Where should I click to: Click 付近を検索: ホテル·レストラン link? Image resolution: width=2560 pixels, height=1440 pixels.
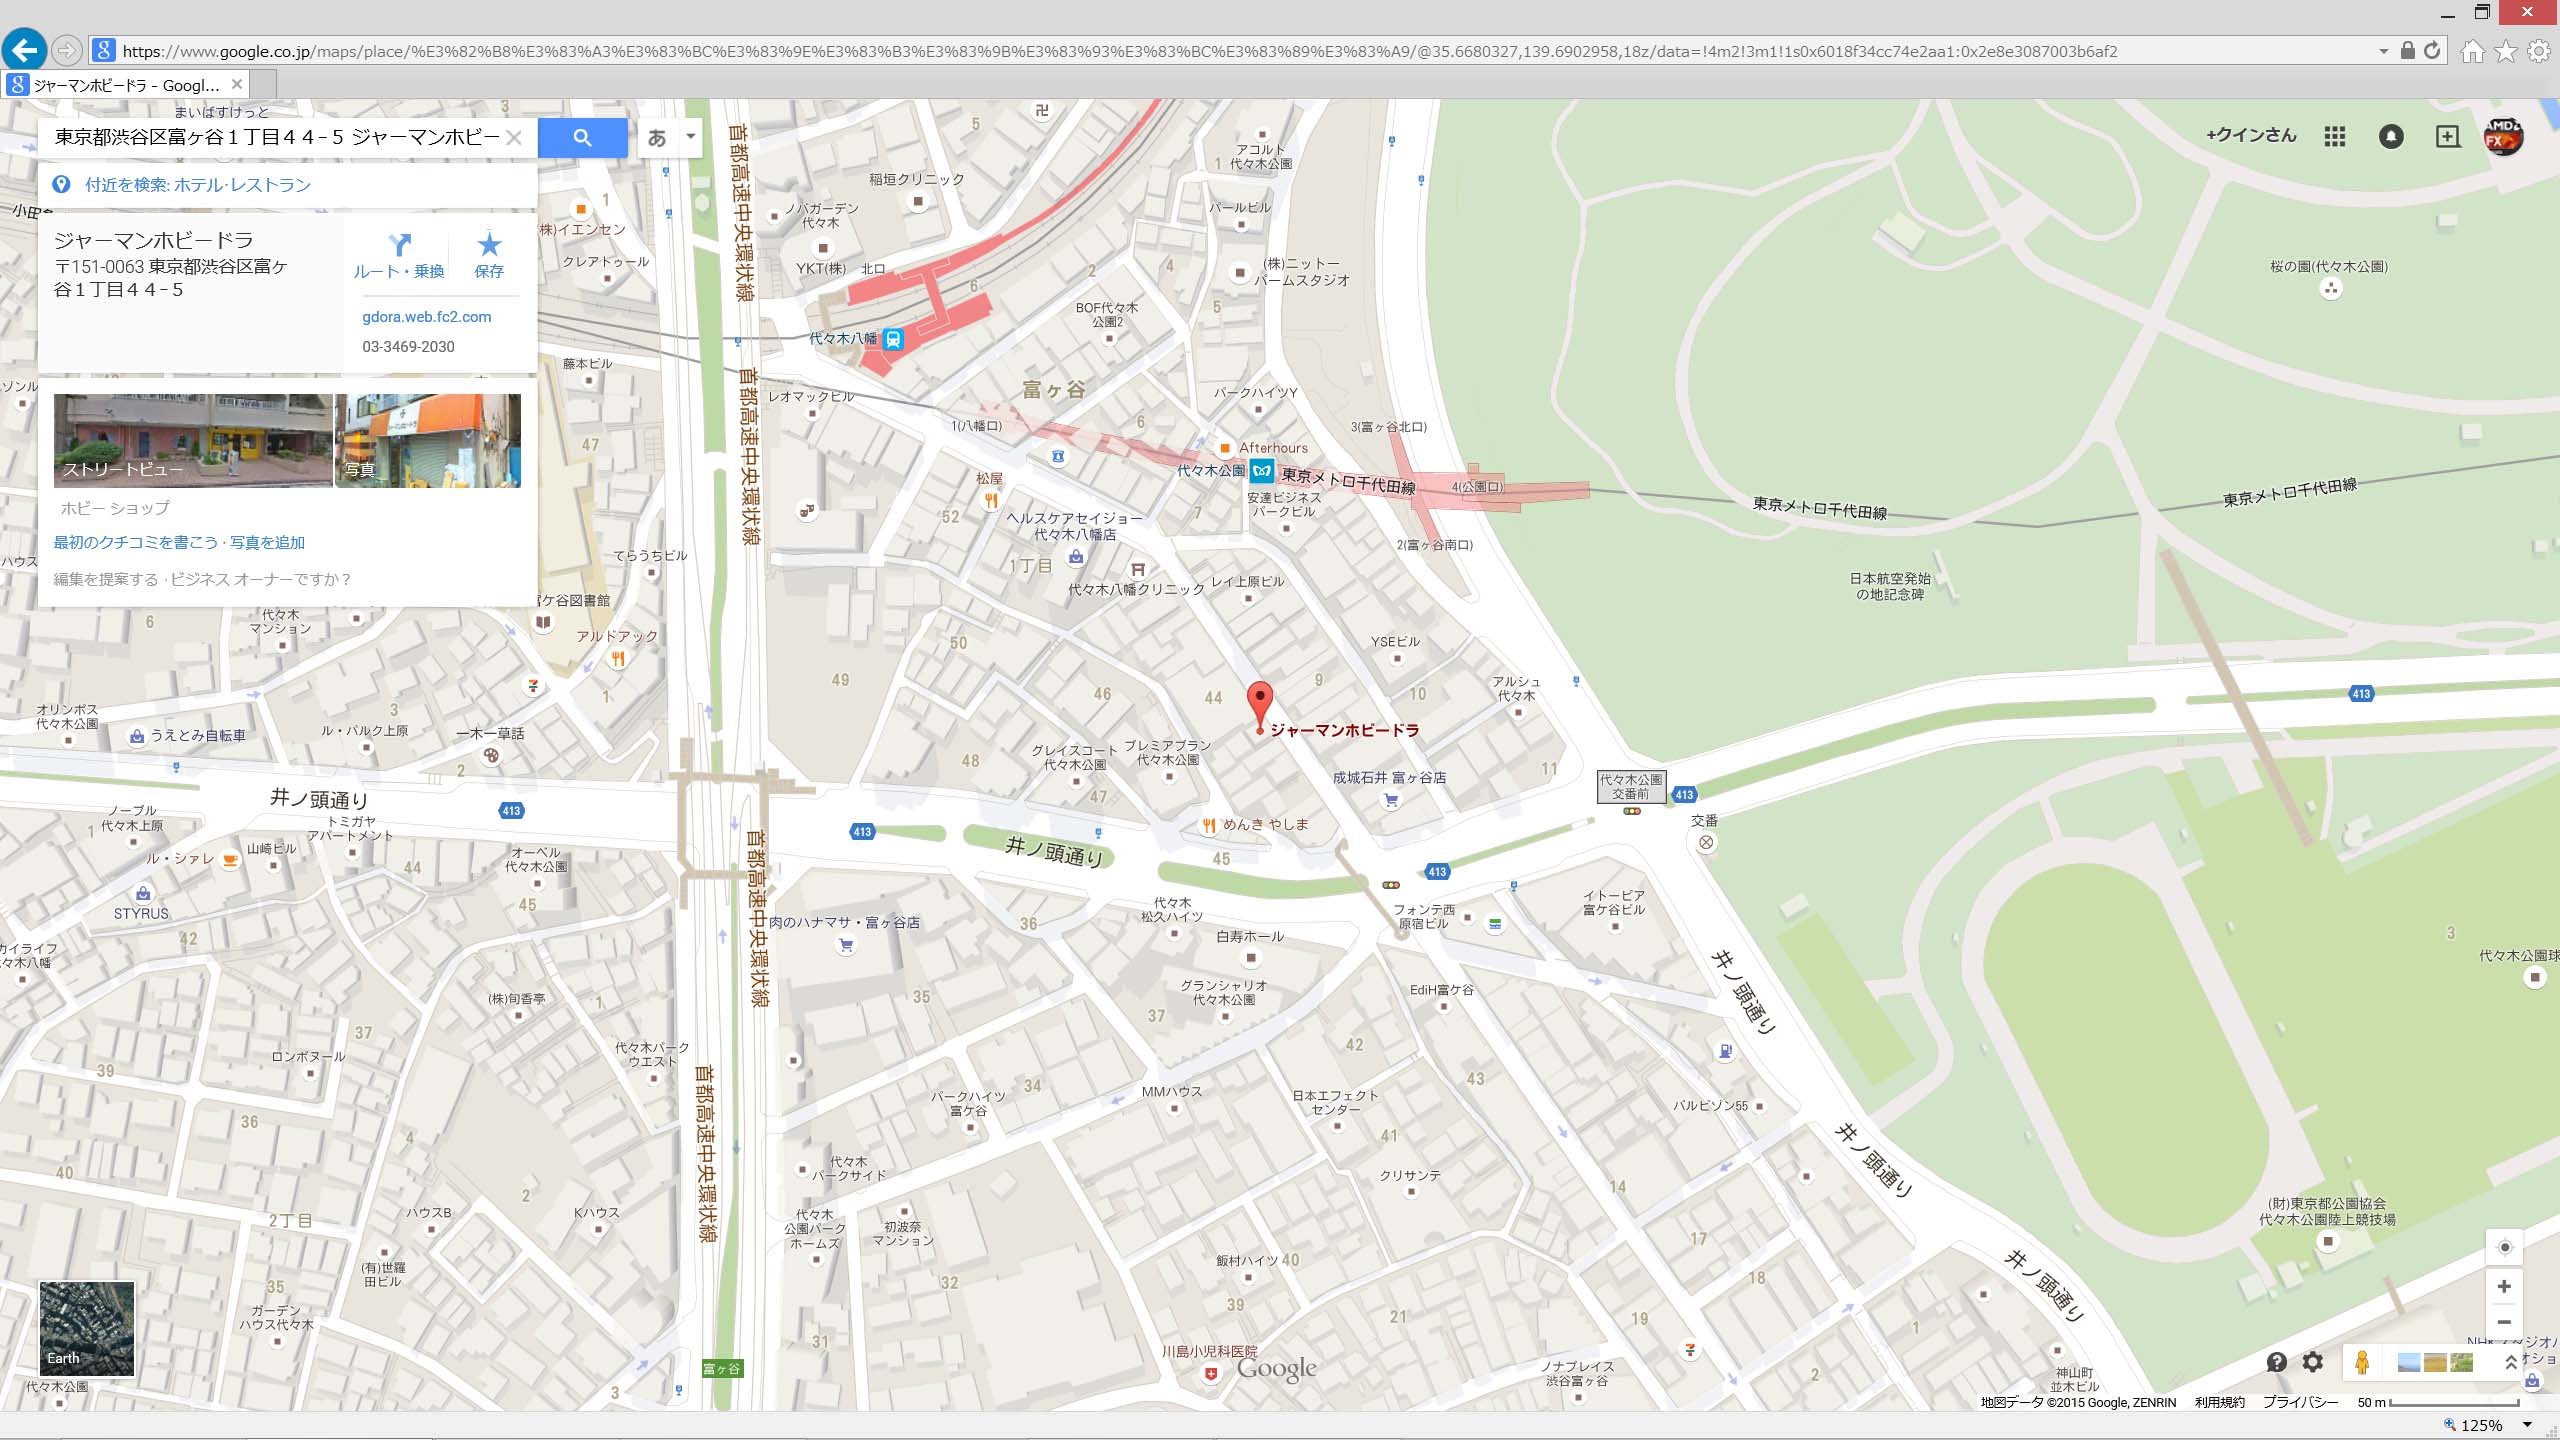[x=198, y=185]
